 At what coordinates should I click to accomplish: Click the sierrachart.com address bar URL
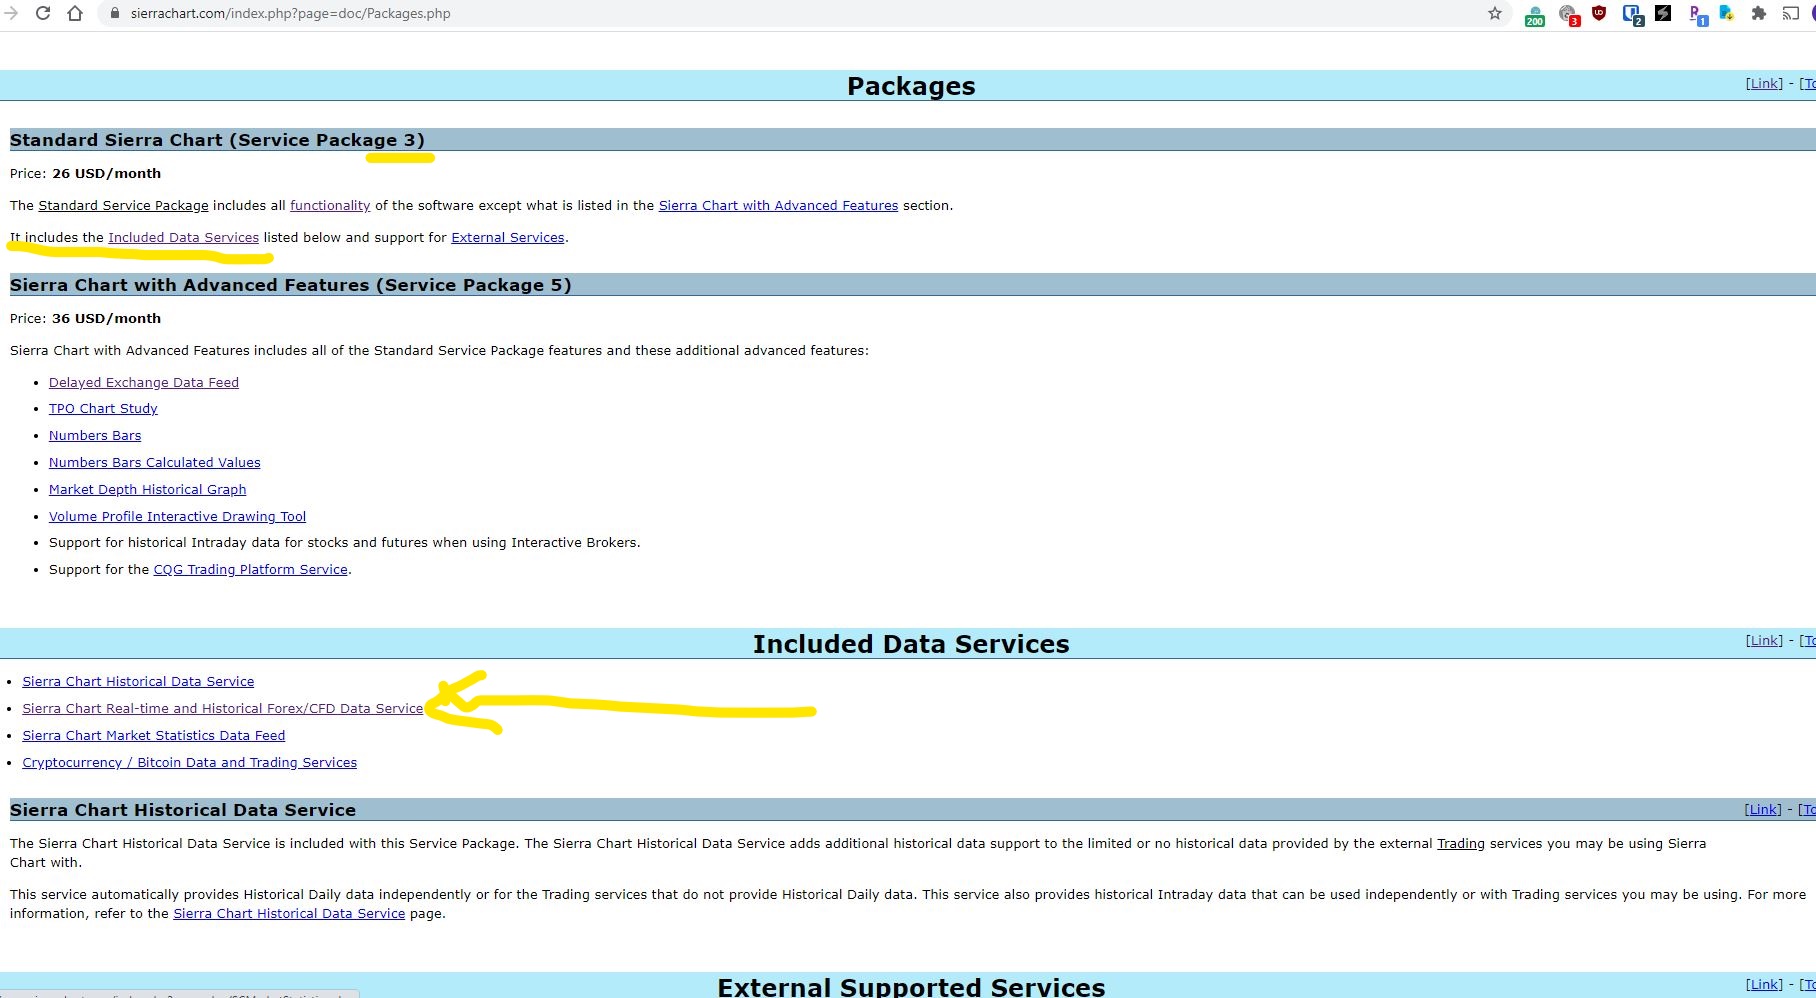pyautogui.click(x=290, y=13)
